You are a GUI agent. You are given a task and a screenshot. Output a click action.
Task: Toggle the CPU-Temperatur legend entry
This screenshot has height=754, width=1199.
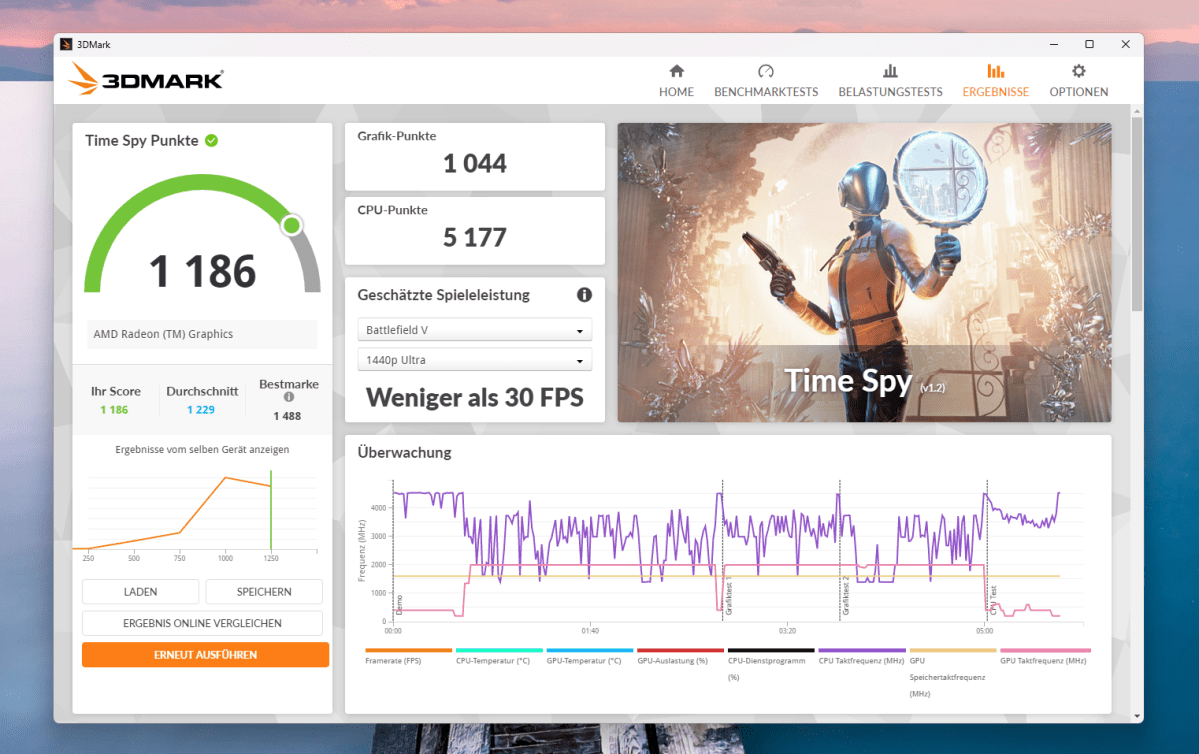point(499,656)
